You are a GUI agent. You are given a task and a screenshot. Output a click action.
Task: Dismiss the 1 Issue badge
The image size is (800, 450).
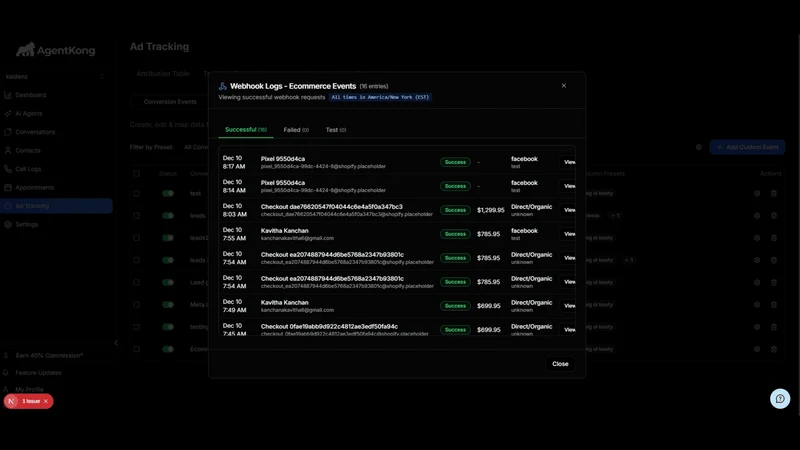[x=46, y=401]
